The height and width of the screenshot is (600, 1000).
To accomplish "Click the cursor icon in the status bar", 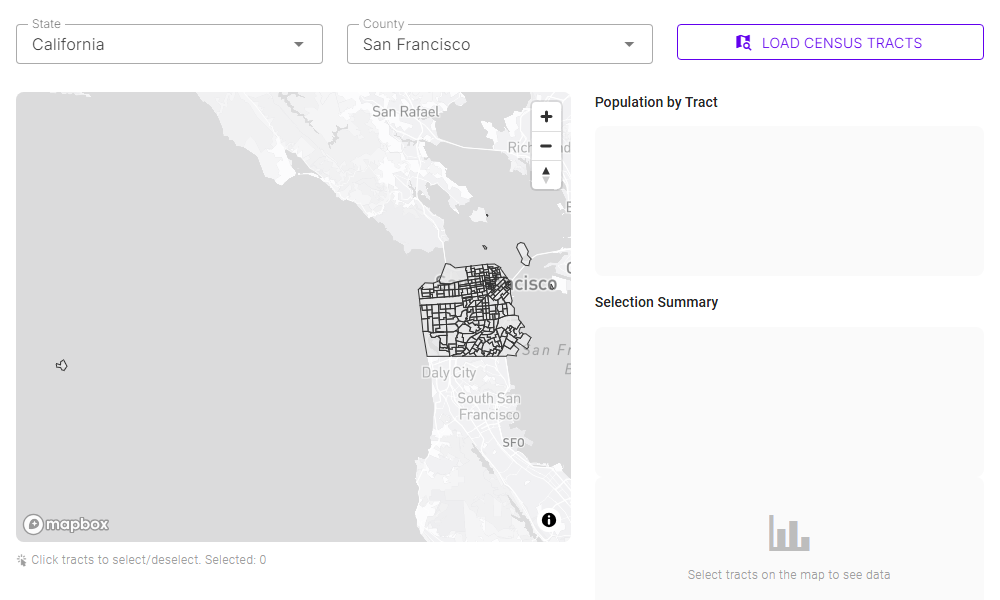I will [x=20, y=560].
